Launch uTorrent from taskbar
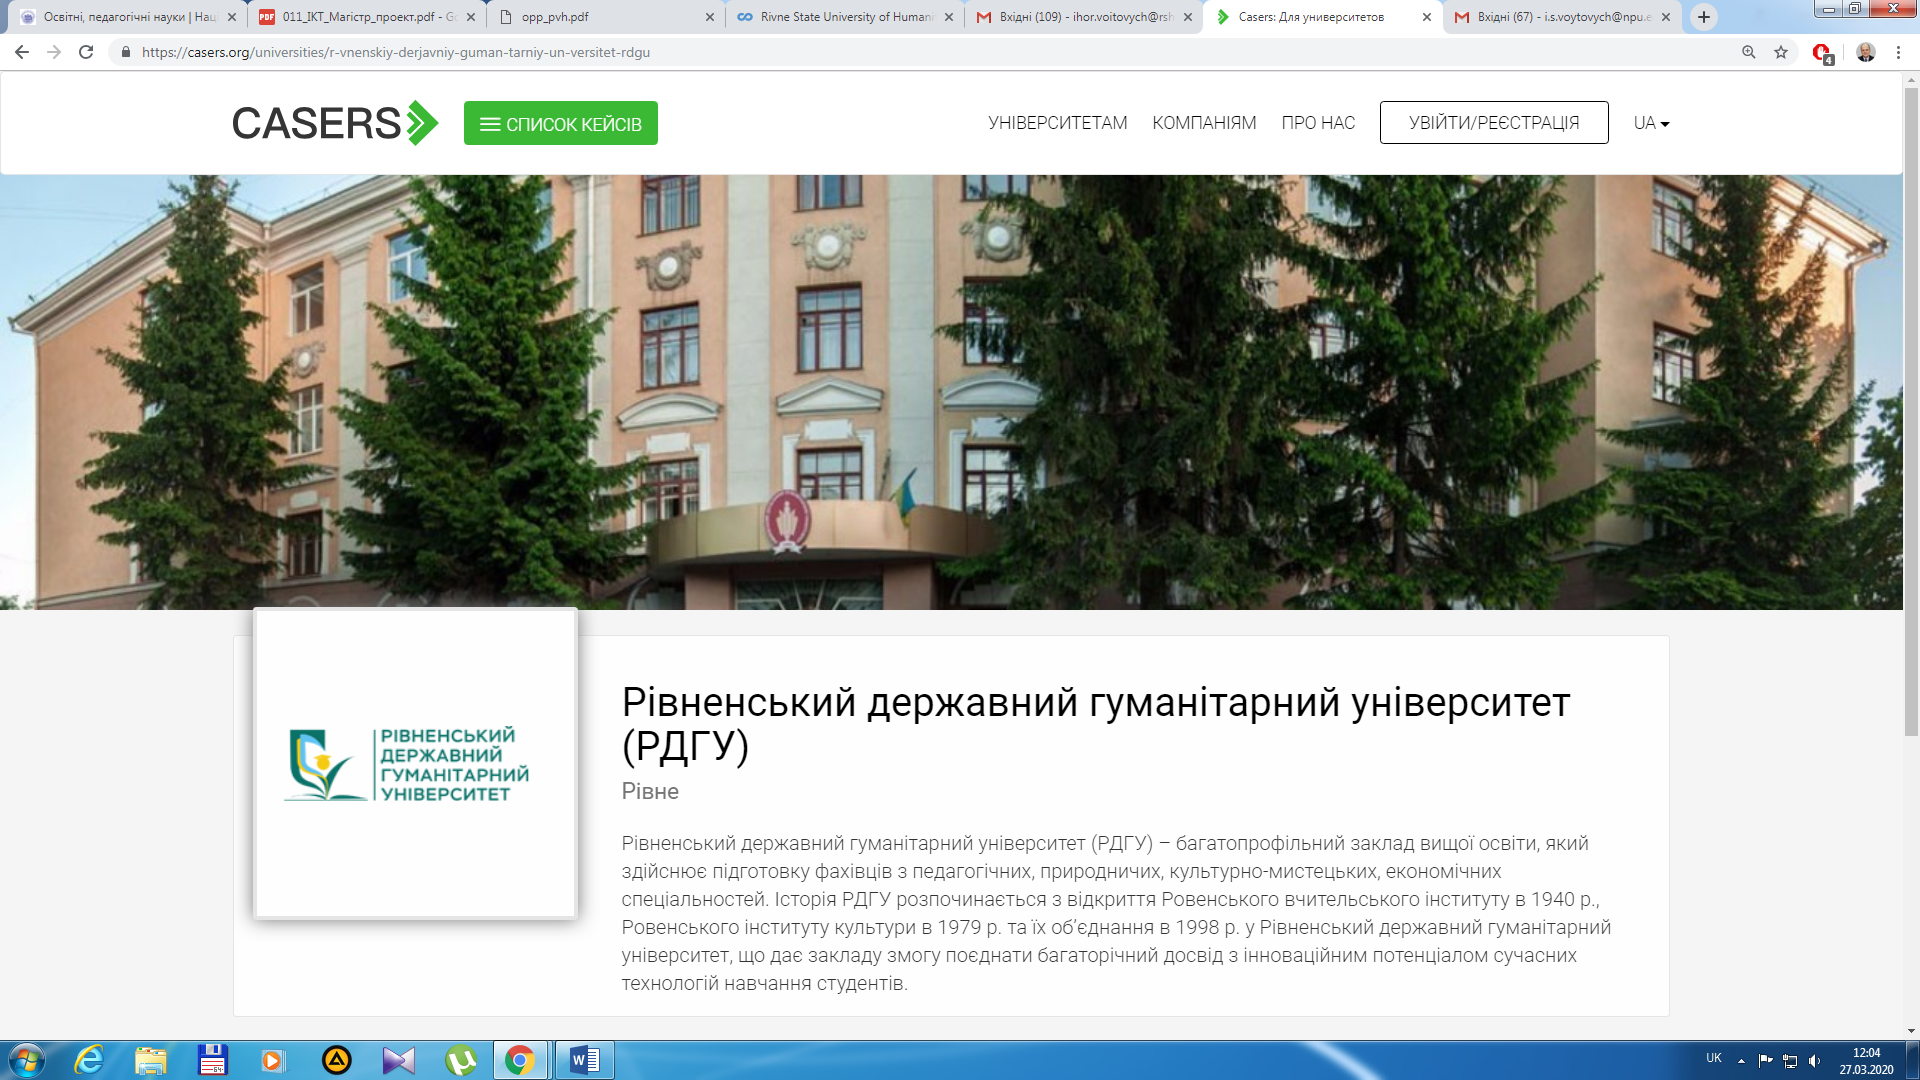Screen dimensions: 1920x1080 (x=460, y=1060)
